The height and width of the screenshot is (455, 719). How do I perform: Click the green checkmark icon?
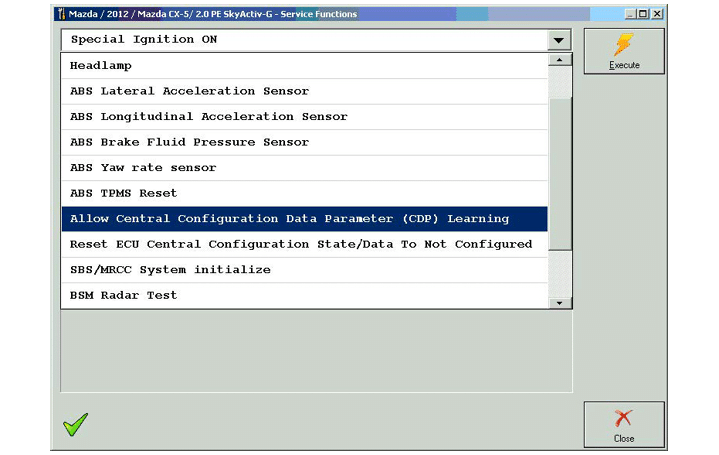75,424
